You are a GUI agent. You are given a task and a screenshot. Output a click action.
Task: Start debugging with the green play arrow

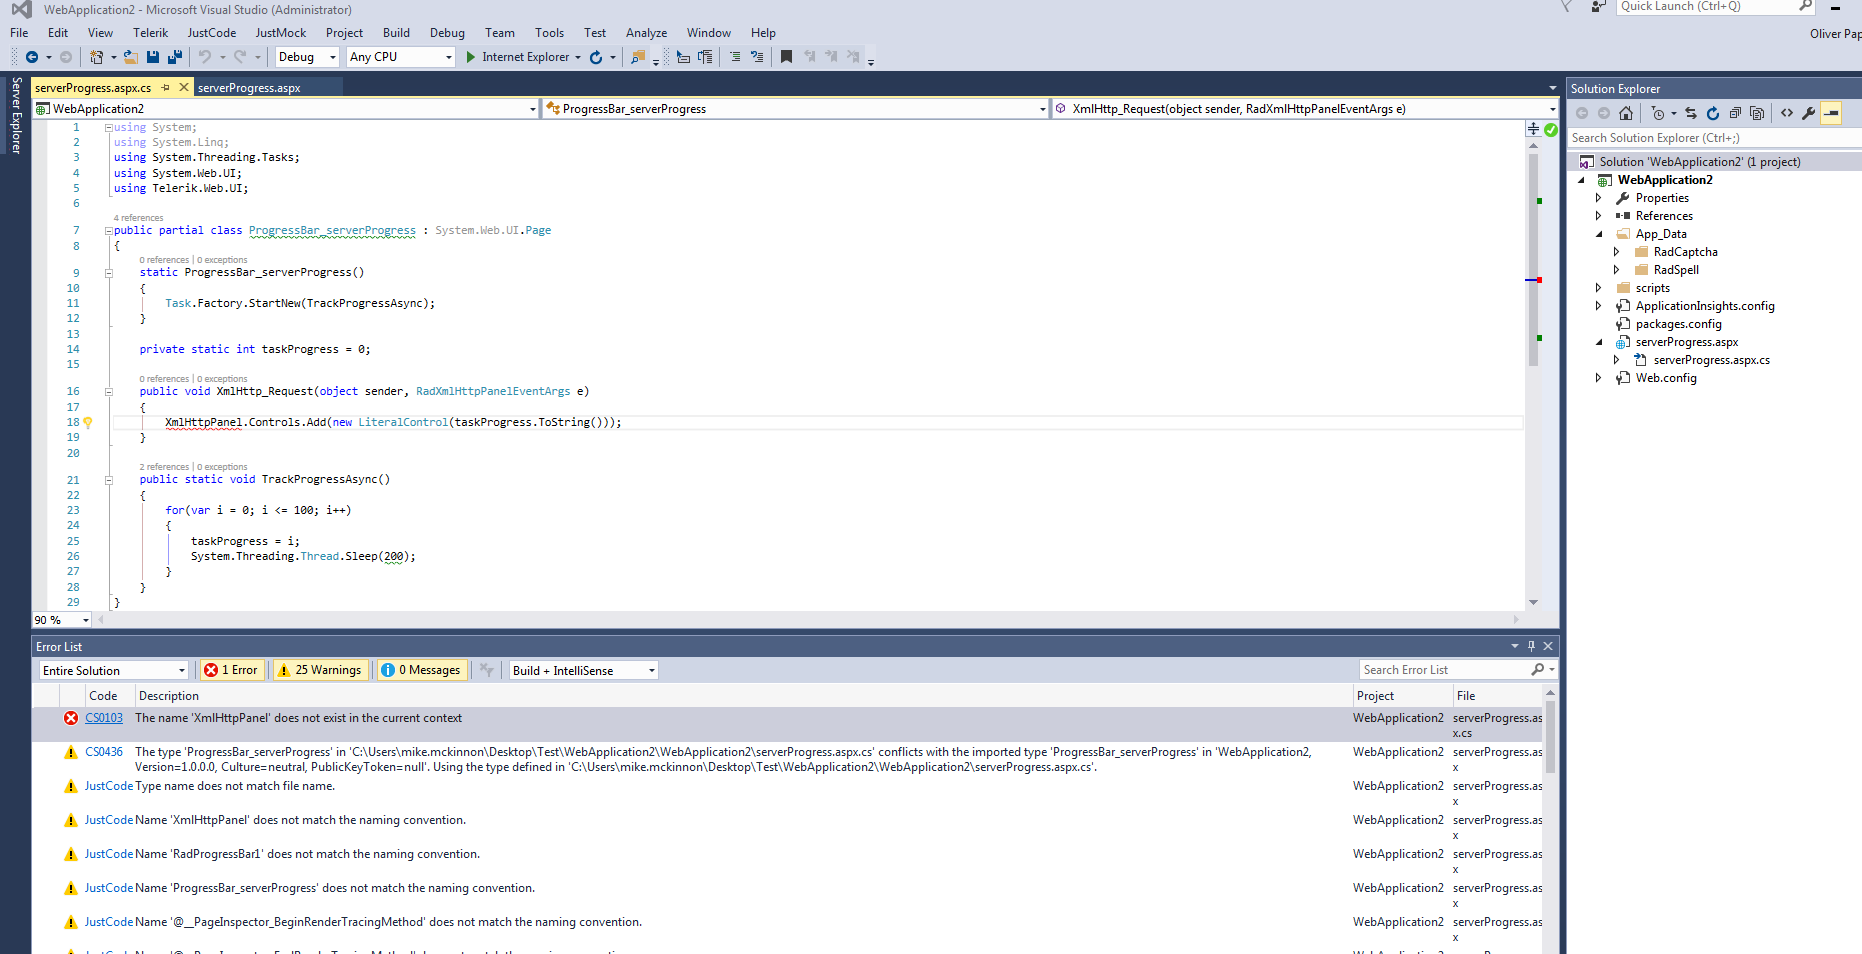[x=471, y=57]
